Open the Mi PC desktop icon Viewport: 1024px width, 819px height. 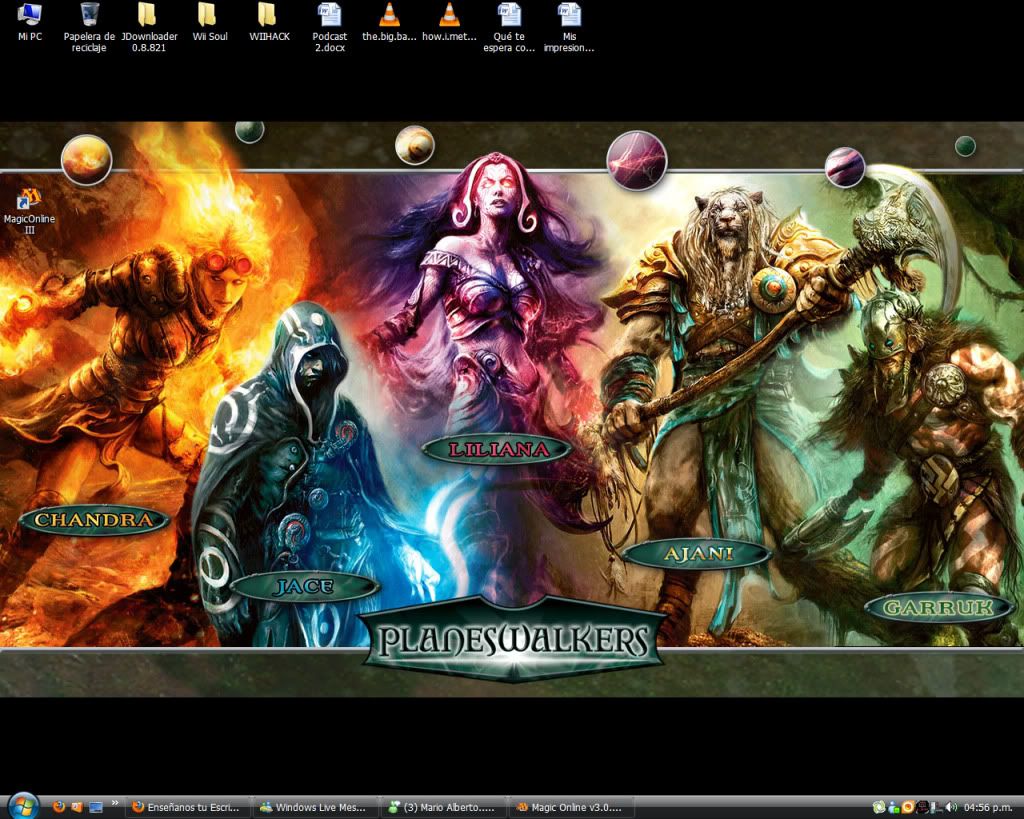tap(29, 22)
